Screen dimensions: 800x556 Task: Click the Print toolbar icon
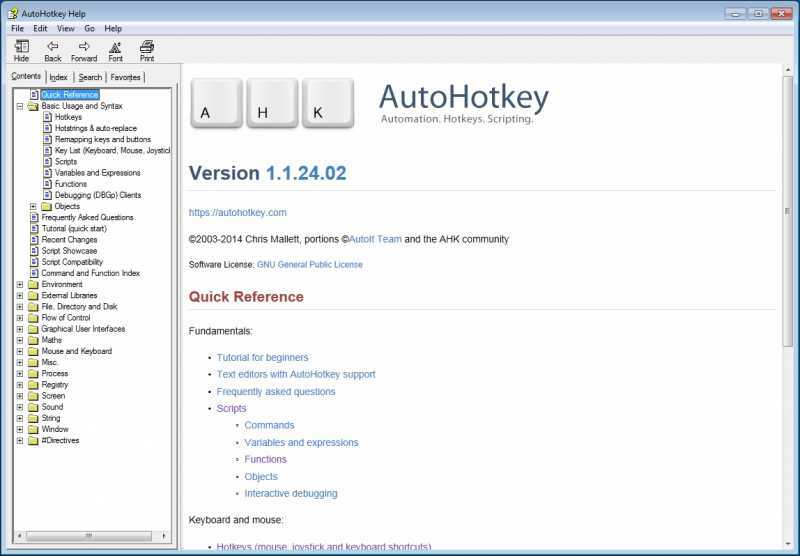[x=147, y=47]
